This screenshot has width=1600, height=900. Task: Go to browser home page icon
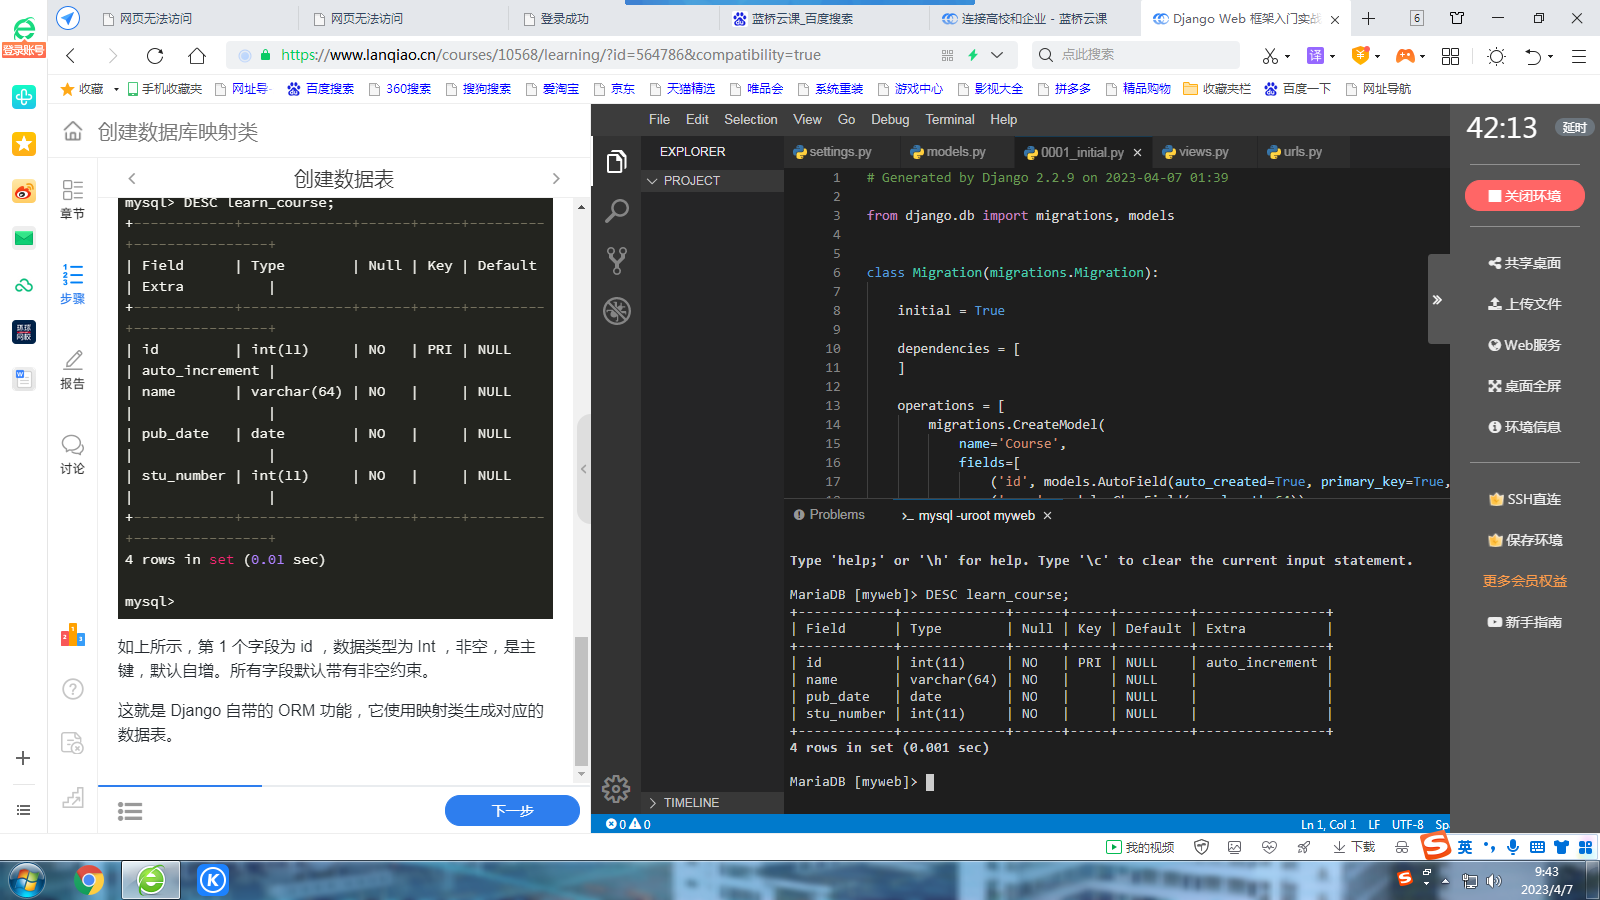coord(197,56)
